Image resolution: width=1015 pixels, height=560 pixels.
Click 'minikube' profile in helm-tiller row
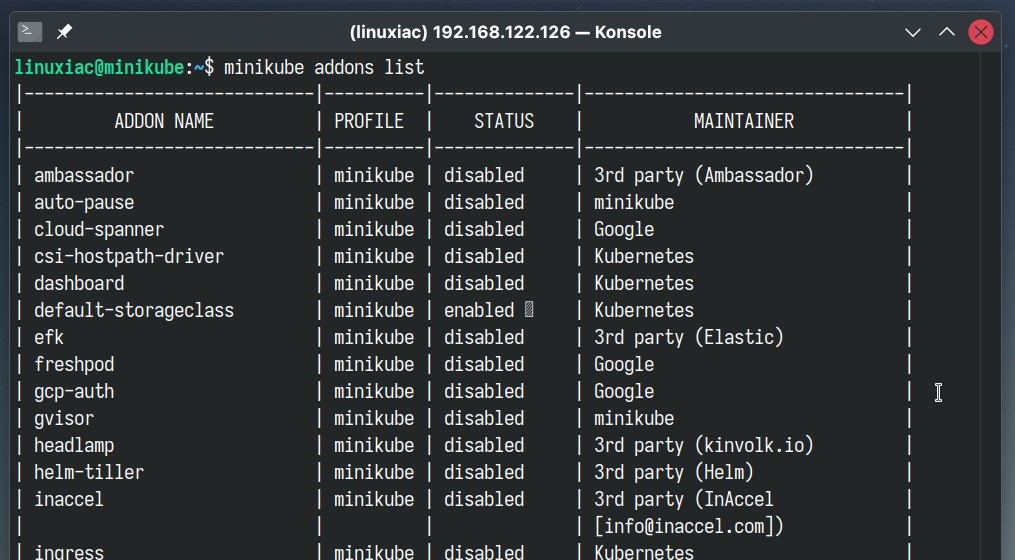click(x=374, y=473)
